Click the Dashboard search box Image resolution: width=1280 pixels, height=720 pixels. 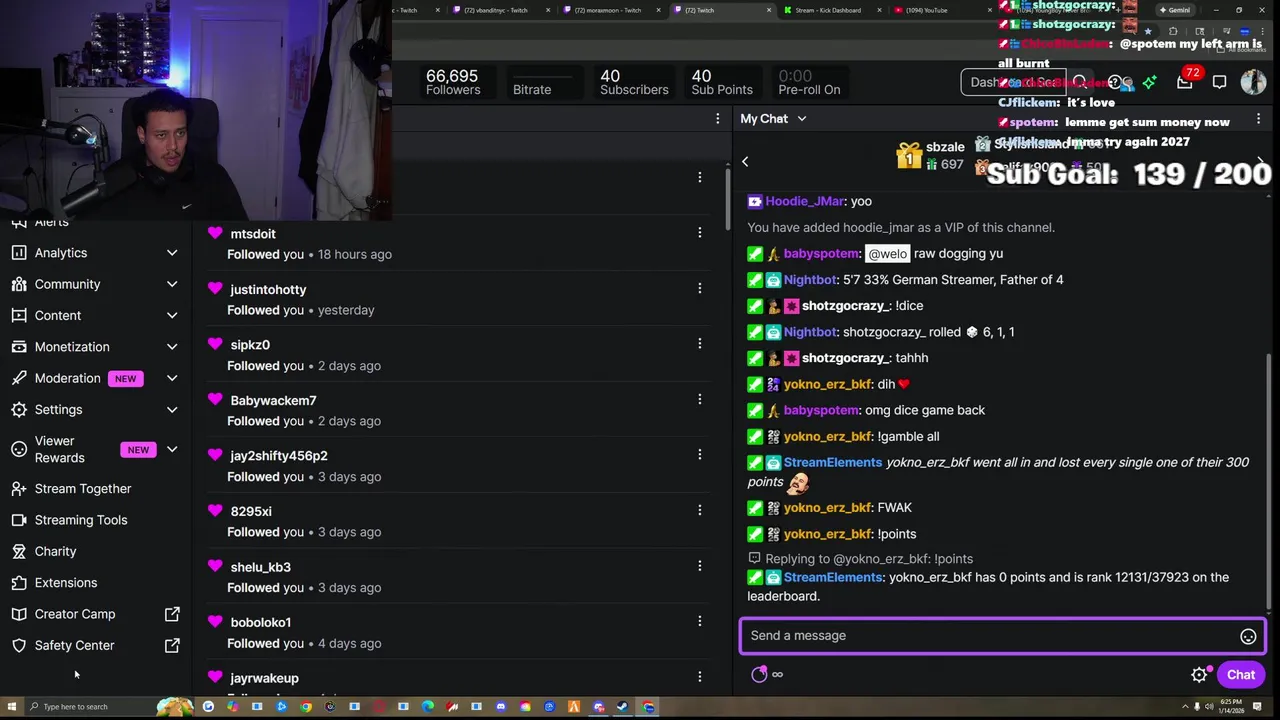[x=1013, y=82]
